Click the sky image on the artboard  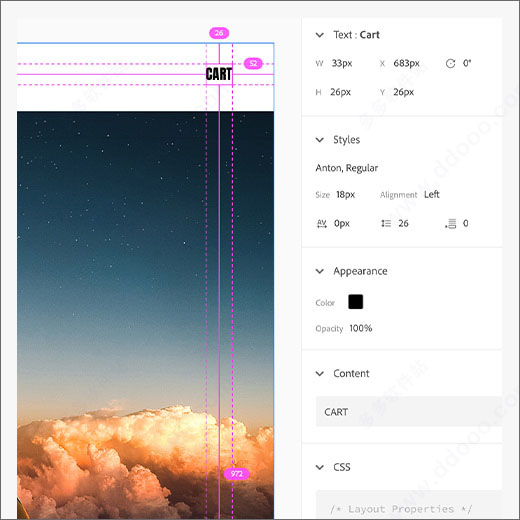pyautogui.click(x=145, y=315)
